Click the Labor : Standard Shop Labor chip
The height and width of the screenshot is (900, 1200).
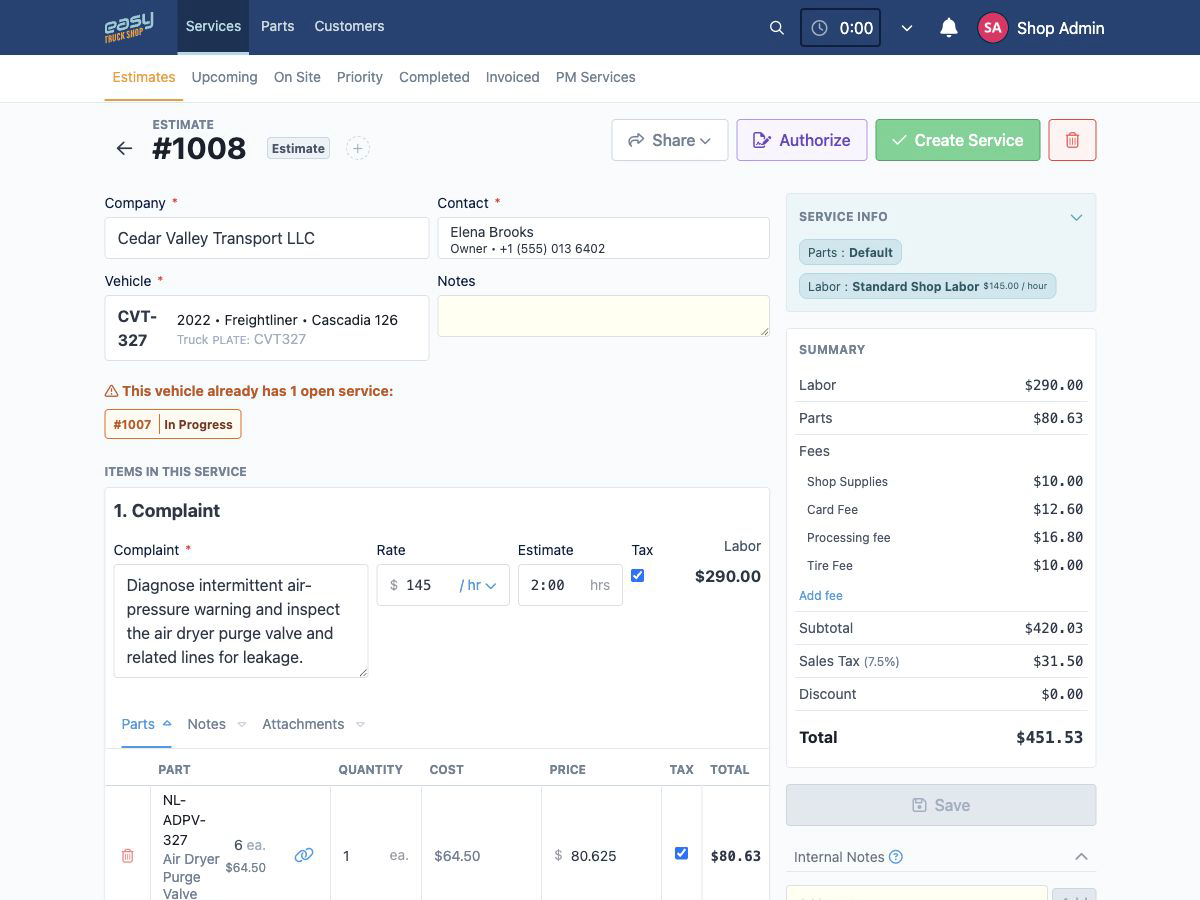pos(927,286)
